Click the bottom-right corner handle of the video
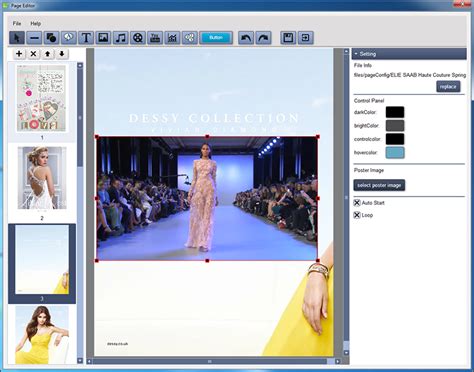This screenshot has height=372, width=474. click(318, 261)
